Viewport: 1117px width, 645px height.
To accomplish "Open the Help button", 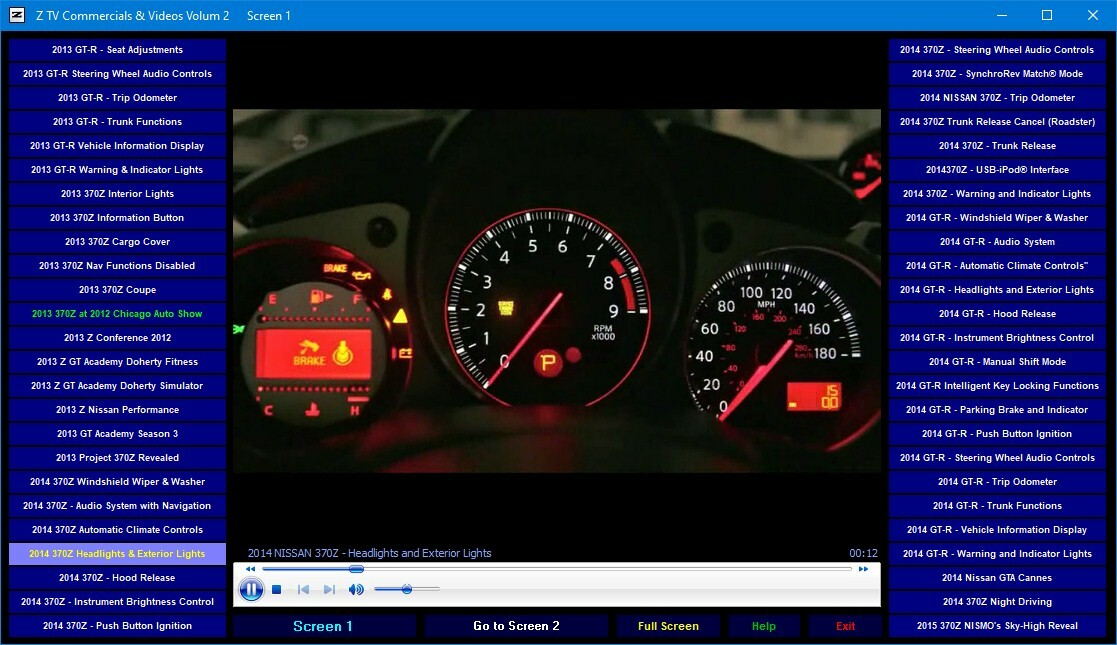I will click(x=763, y=626).
